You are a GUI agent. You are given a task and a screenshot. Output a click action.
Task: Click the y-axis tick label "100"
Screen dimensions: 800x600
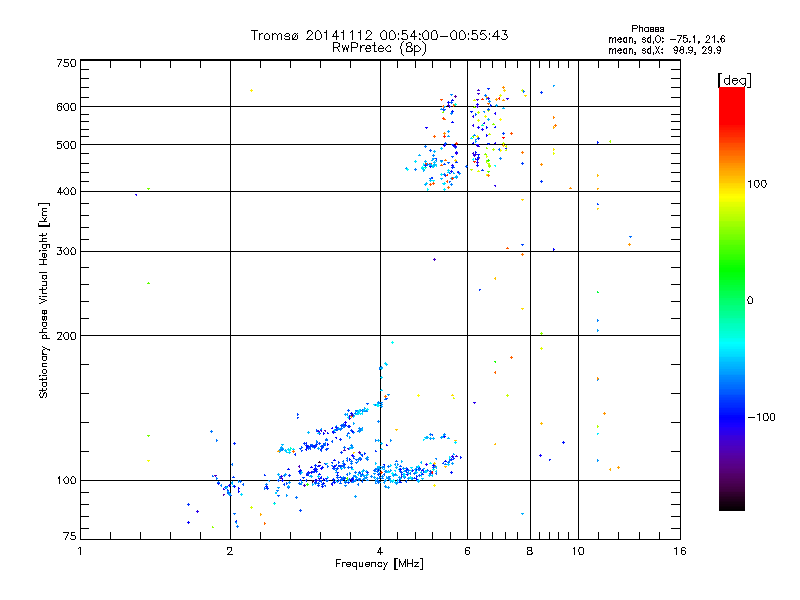(x=66, y=481)
